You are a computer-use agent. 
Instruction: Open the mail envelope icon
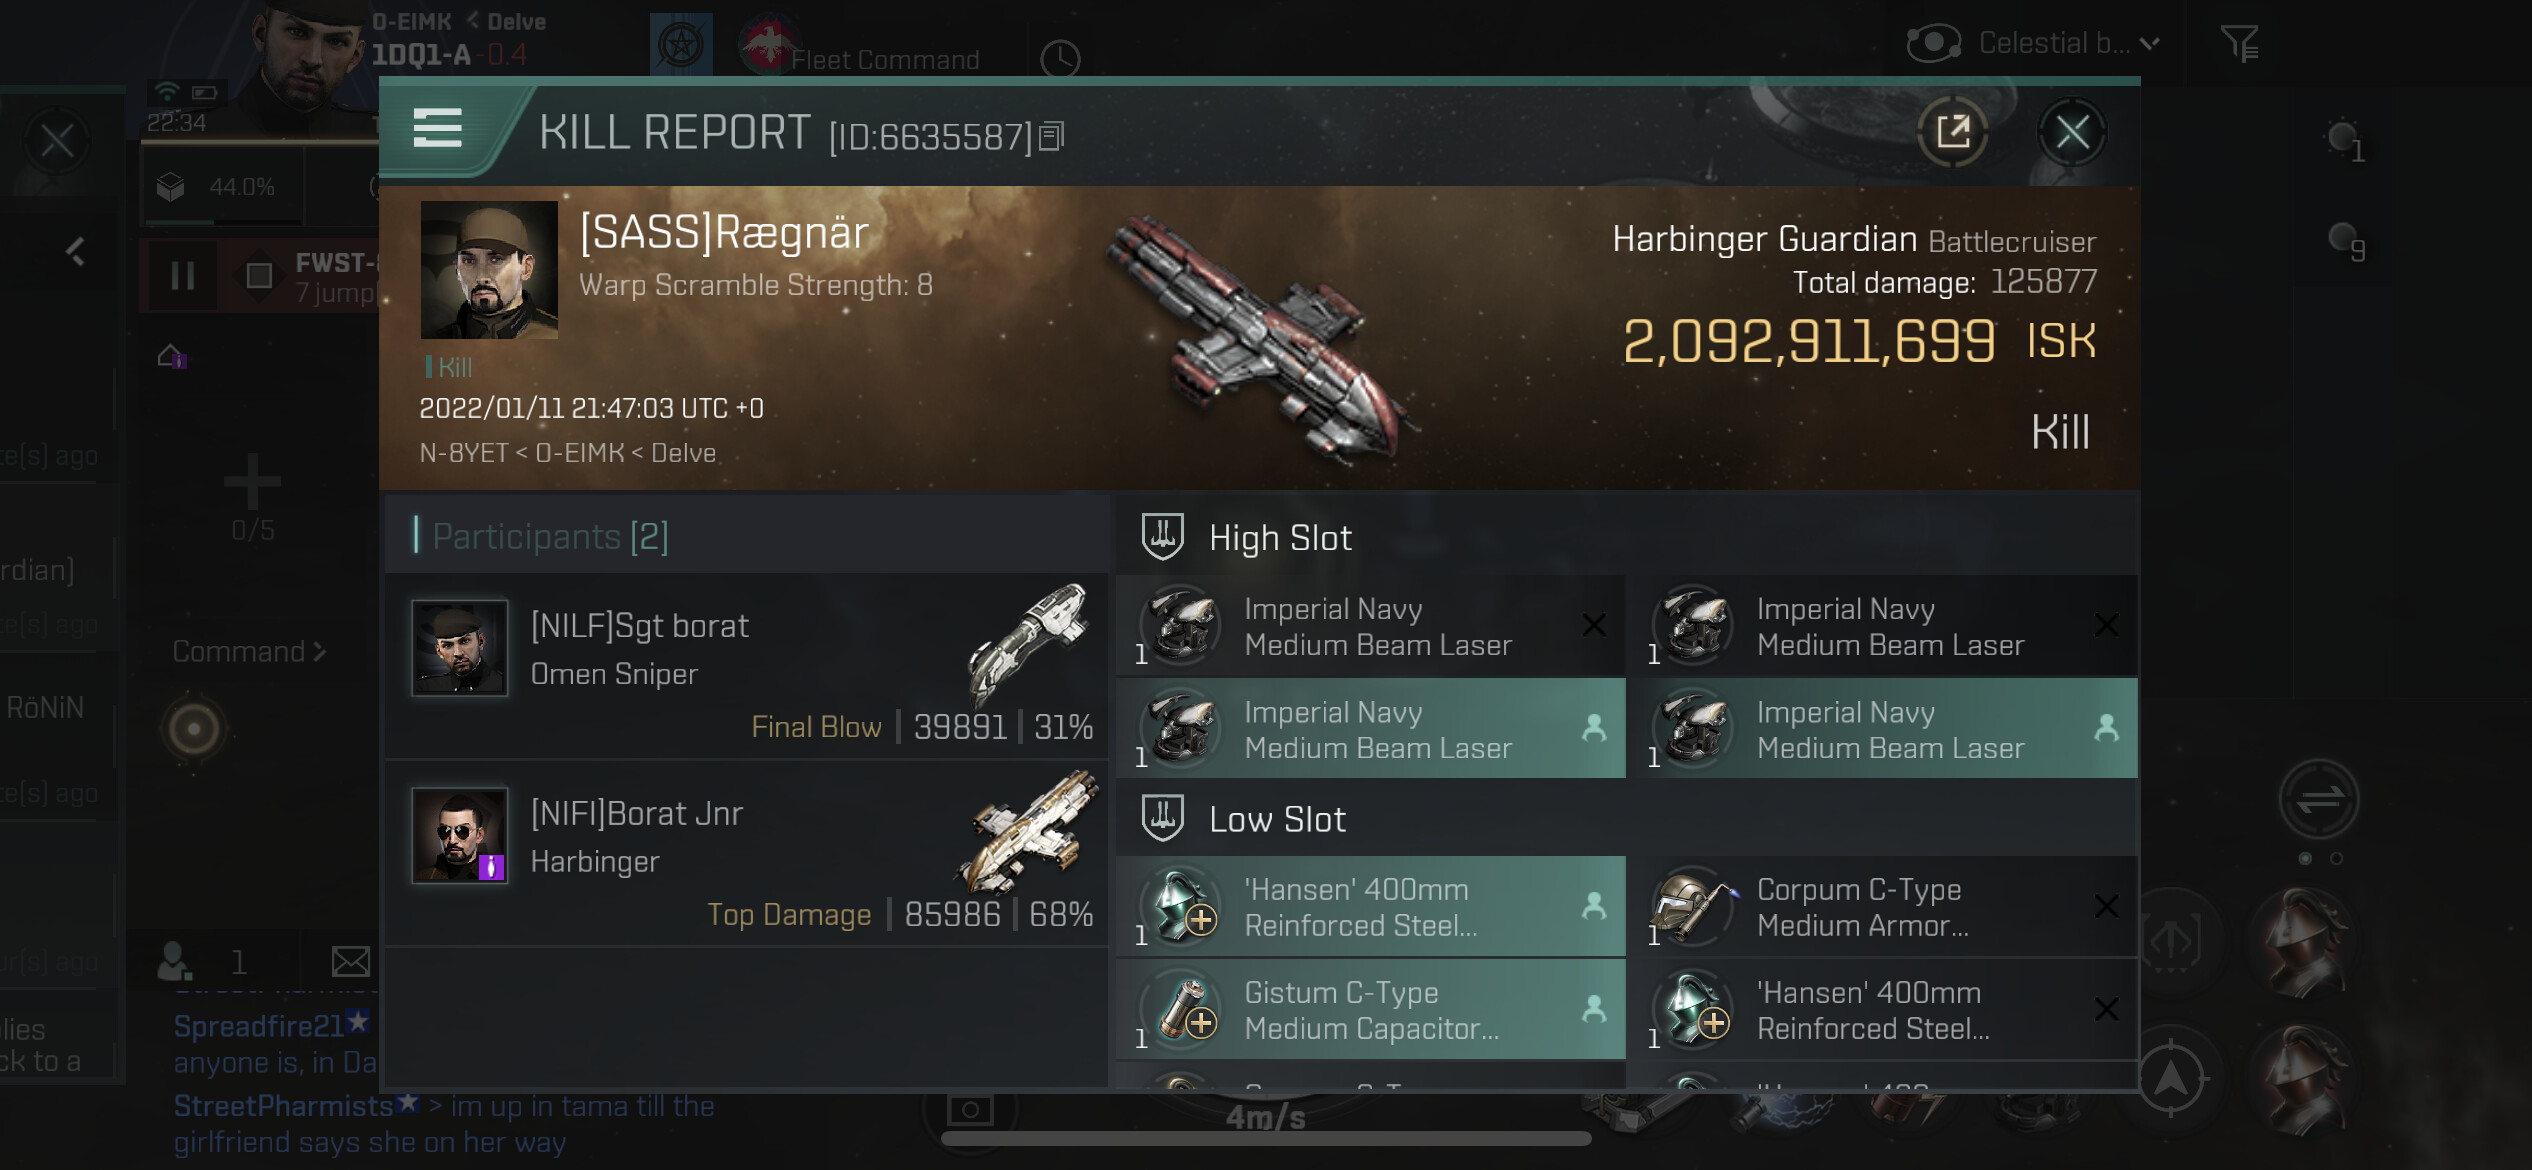(x=350, y=961)
